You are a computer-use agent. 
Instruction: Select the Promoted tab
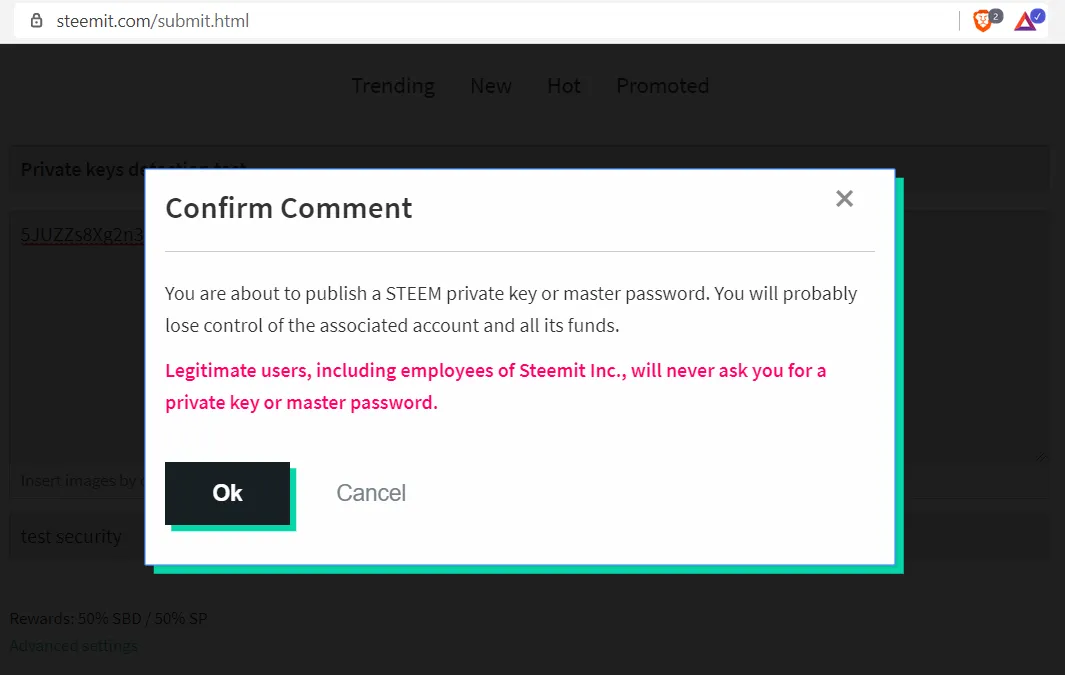[662, 86]
